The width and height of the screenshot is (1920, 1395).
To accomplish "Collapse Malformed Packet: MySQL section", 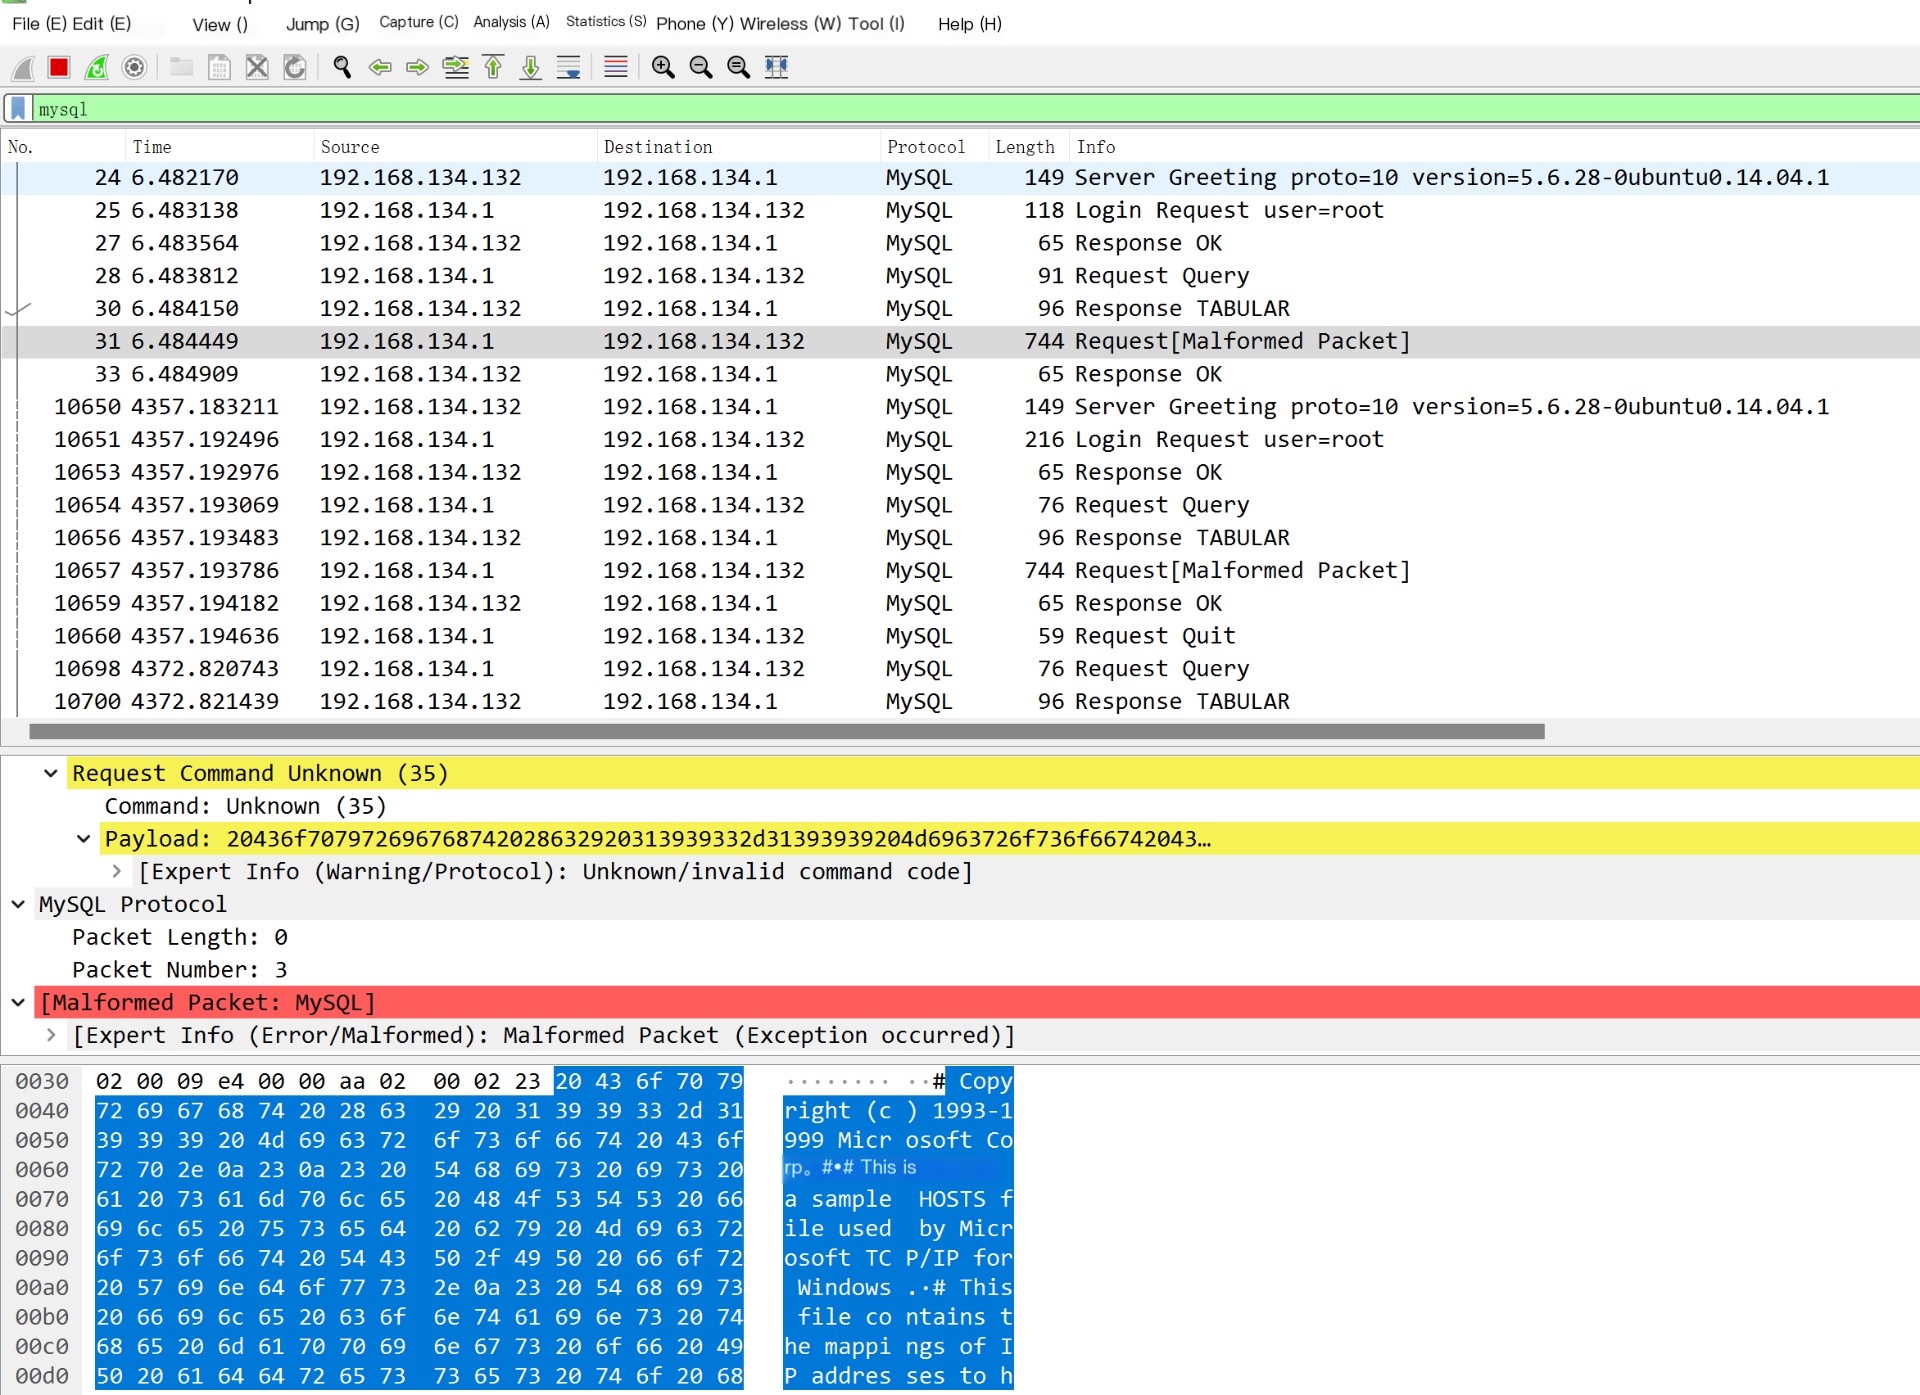I will [x=18, y=1002].
